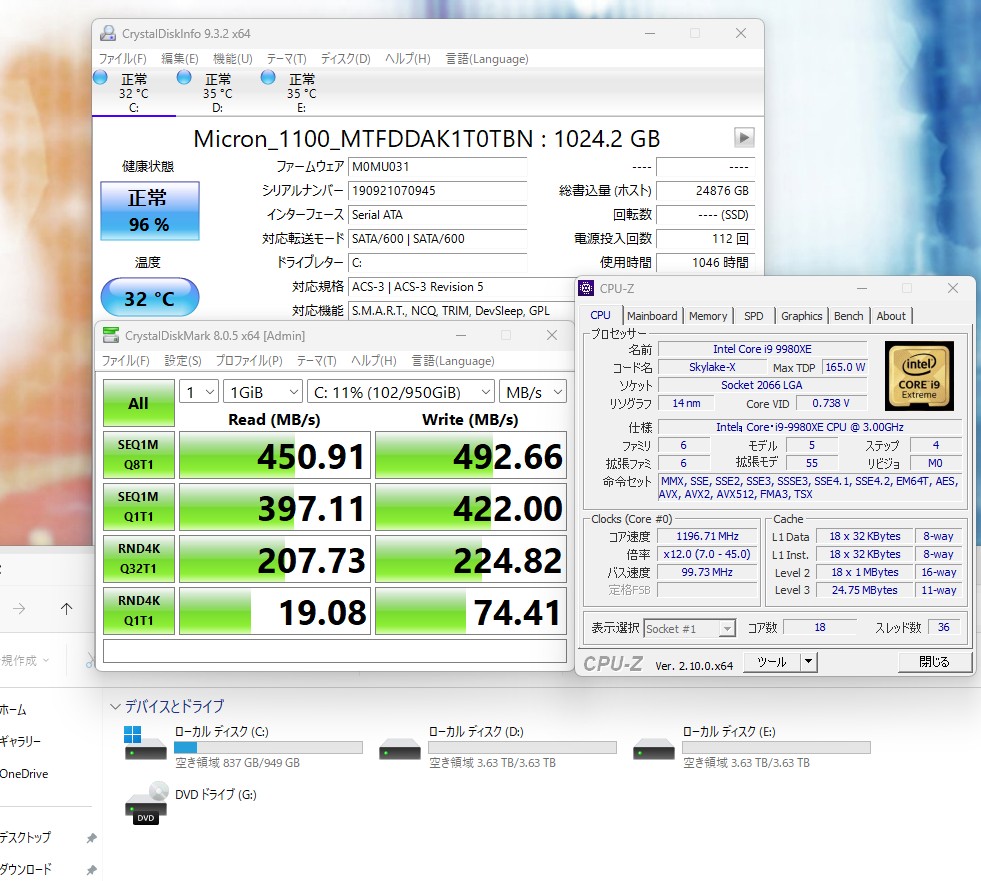The height and width of the screenshot is (881, 981).
Task: Start all benchmarks with All button
Action: click(138, 404)
